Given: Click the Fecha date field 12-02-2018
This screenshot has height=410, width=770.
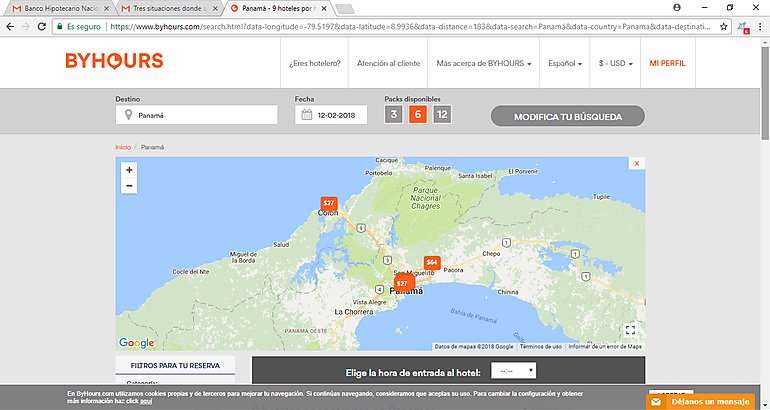Looking at the screenshot, I should click(331, 115).
